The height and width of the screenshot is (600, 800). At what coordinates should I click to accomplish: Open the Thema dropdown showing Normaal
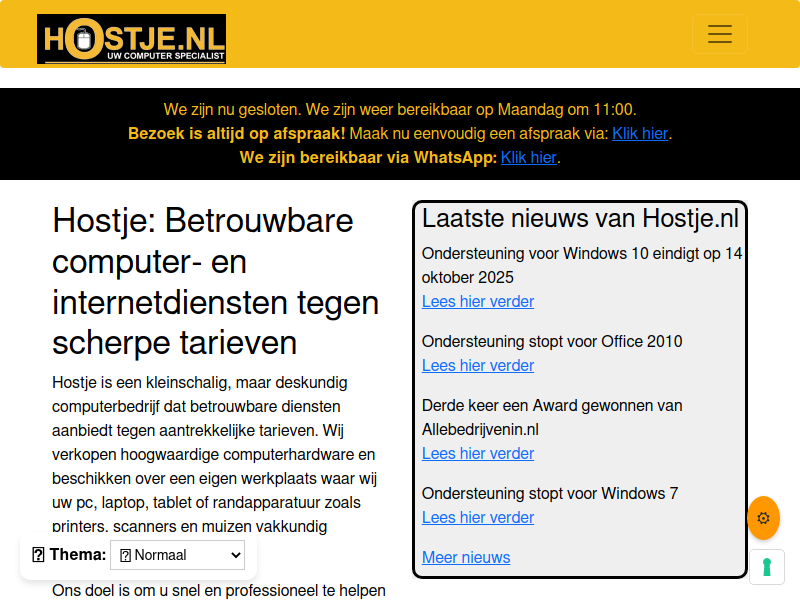(x=178, y=555)
